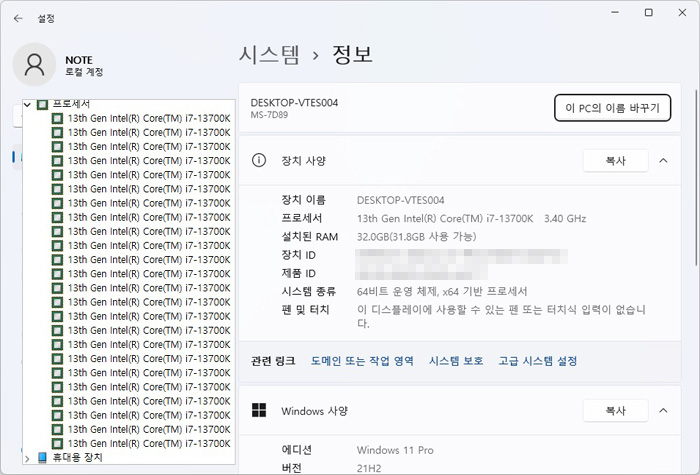Click the 설정 window title
700x475 pixels.
pos(46,18)
